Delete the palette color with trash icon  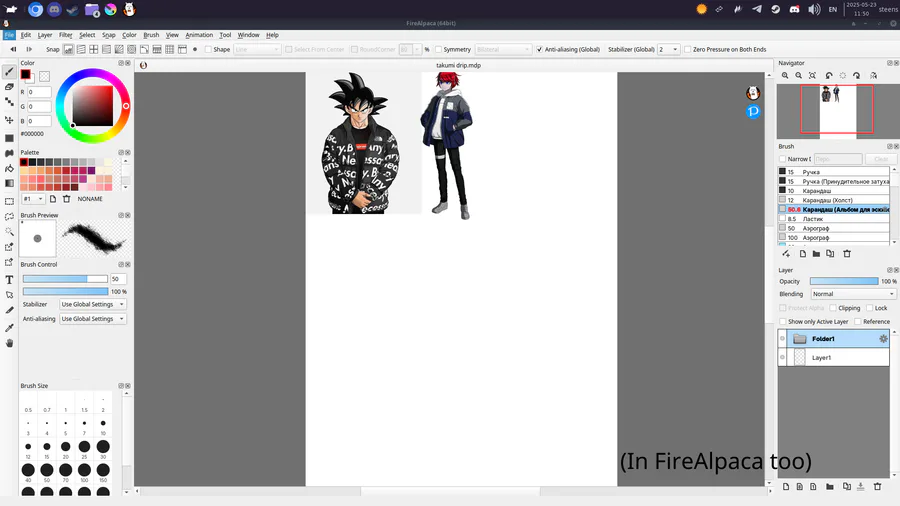click(67, 199)
